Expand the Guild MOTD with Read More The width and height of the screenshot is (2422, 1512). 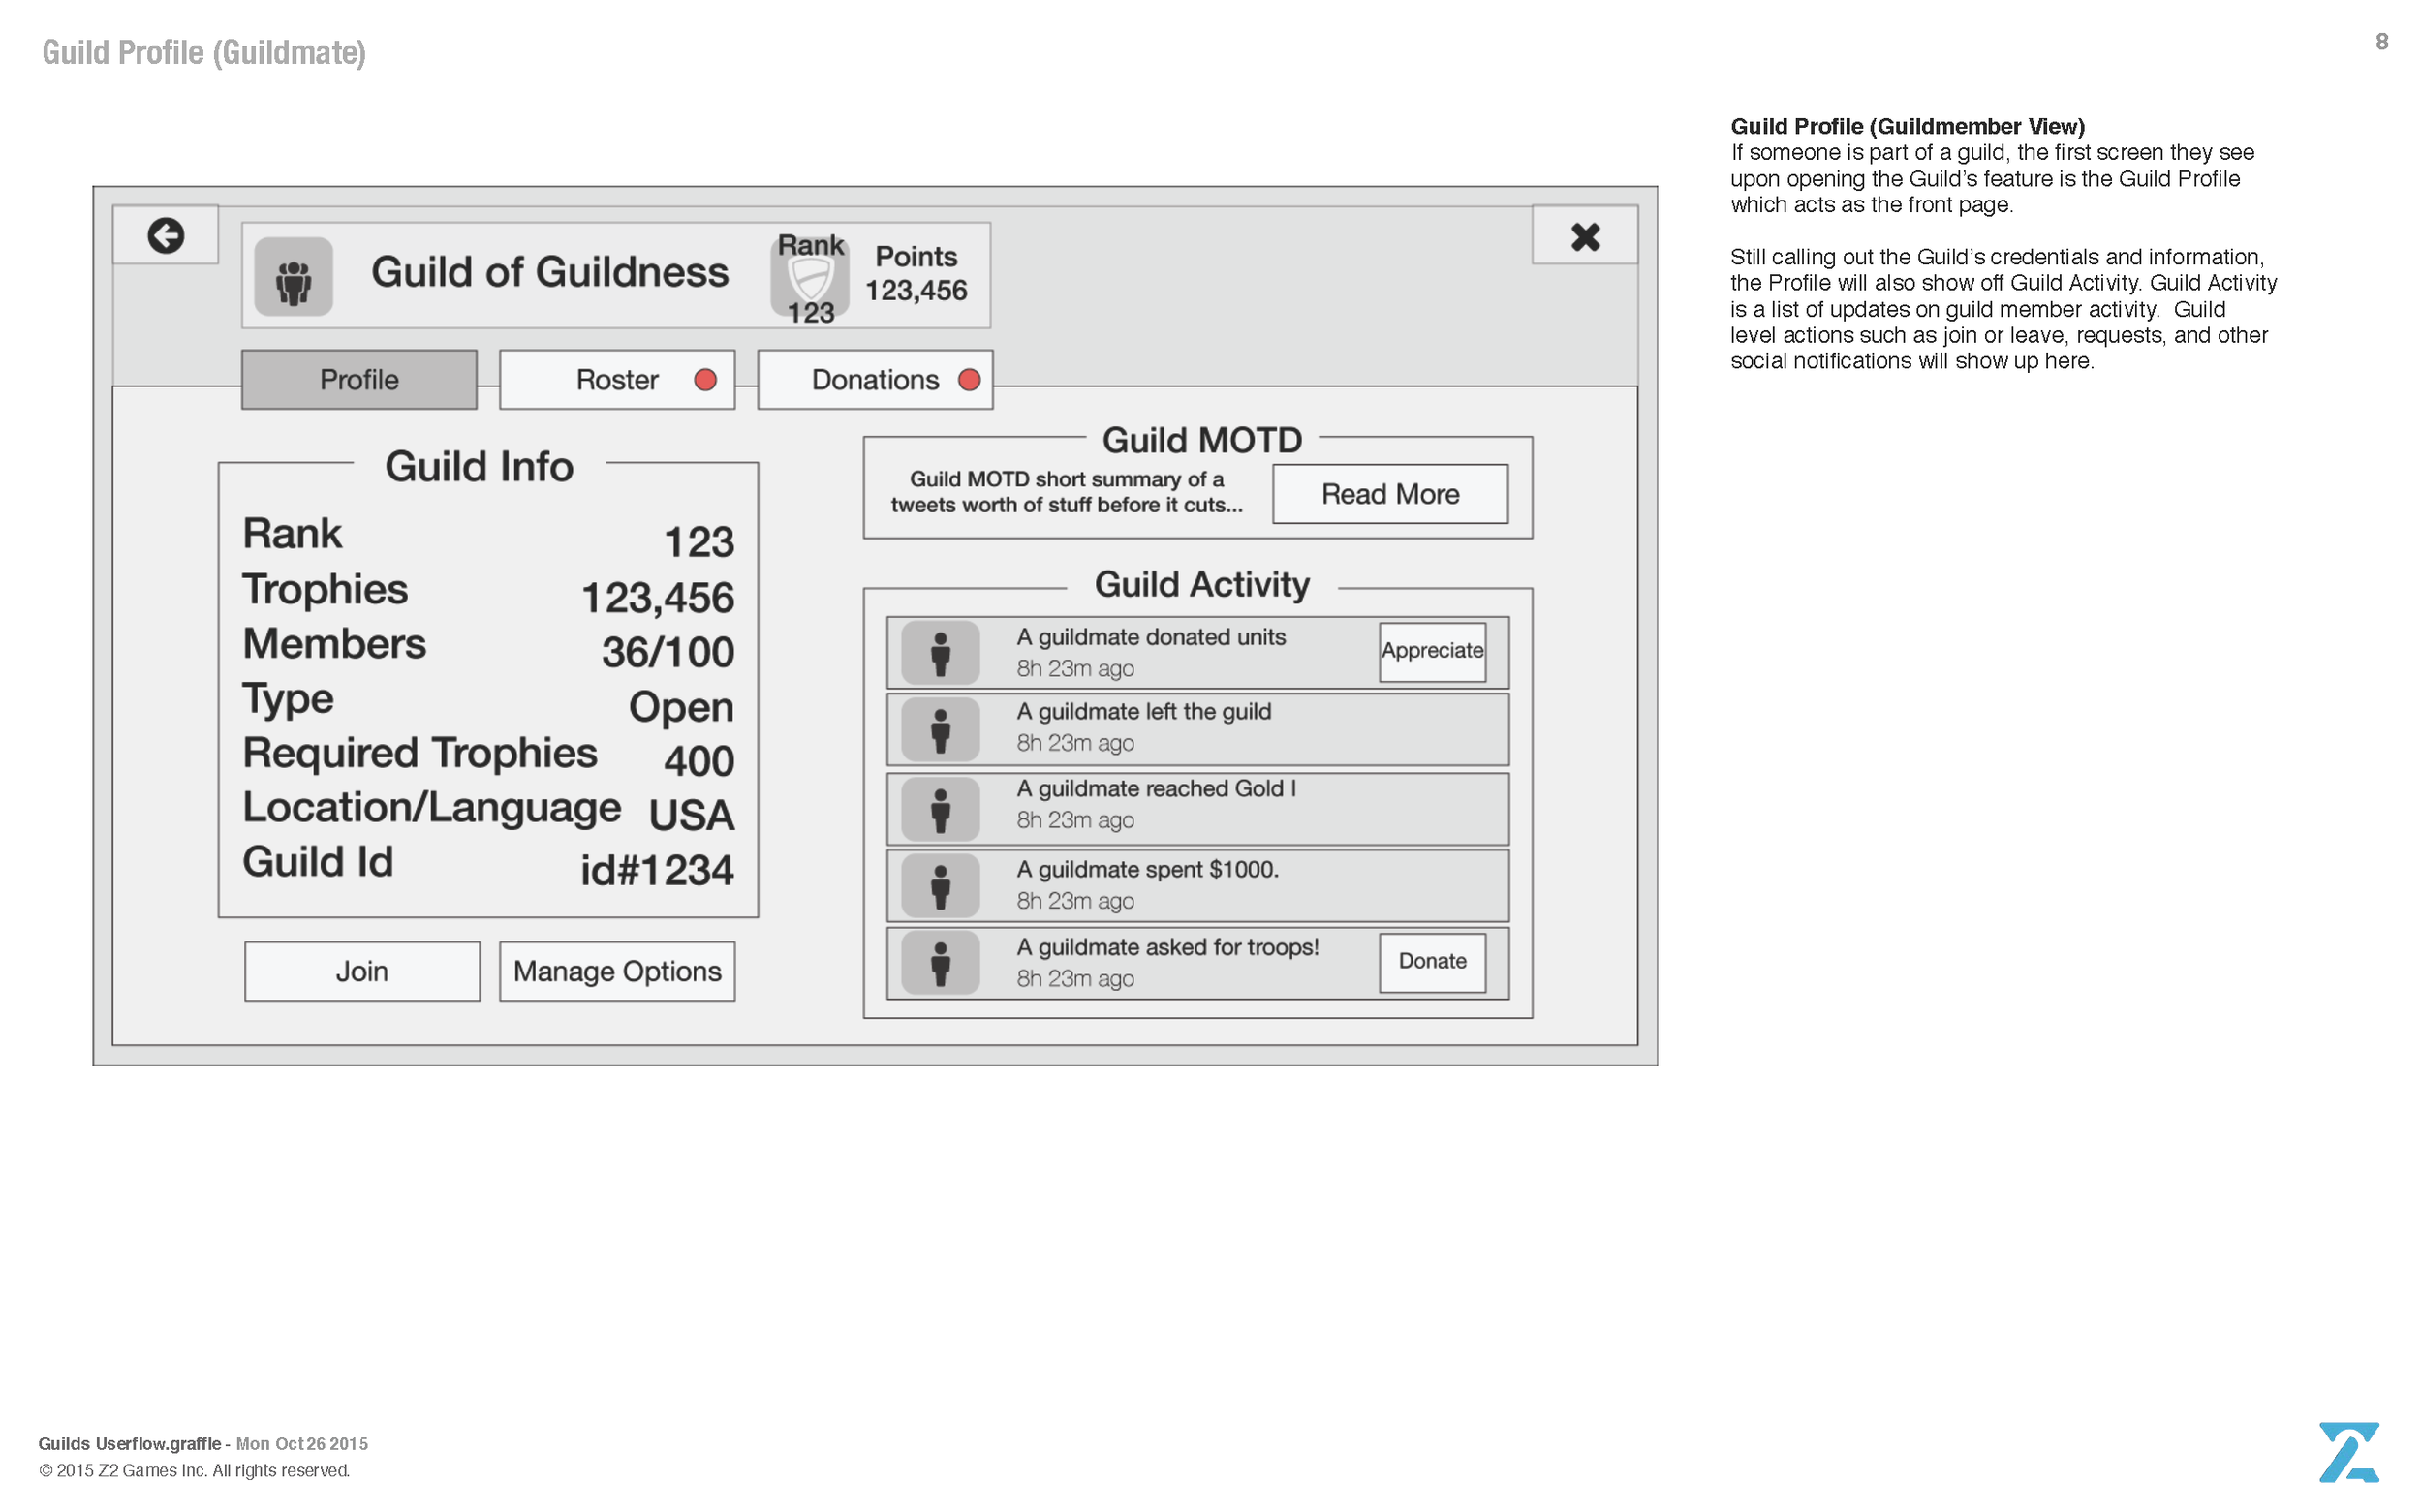pos(1391,493)
